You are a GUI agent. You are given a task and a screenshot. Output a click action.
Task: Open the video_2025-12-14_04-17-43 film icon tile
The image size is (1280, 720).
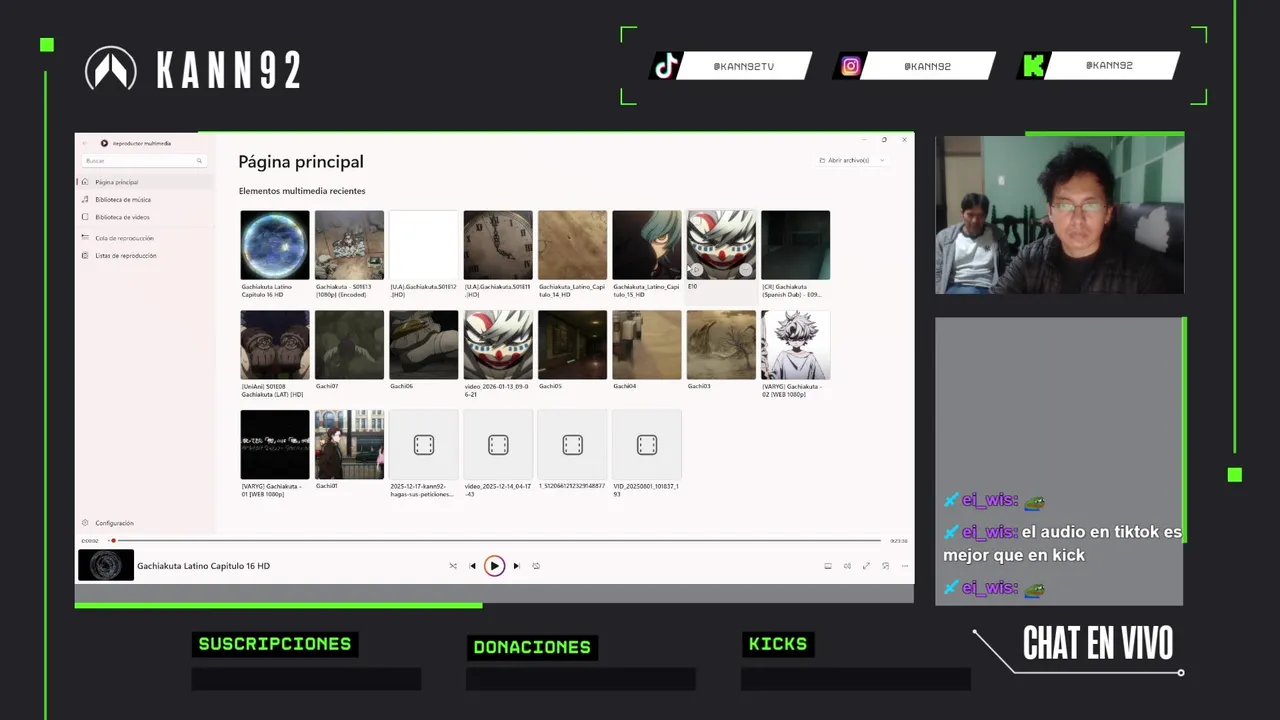(498, 445)
